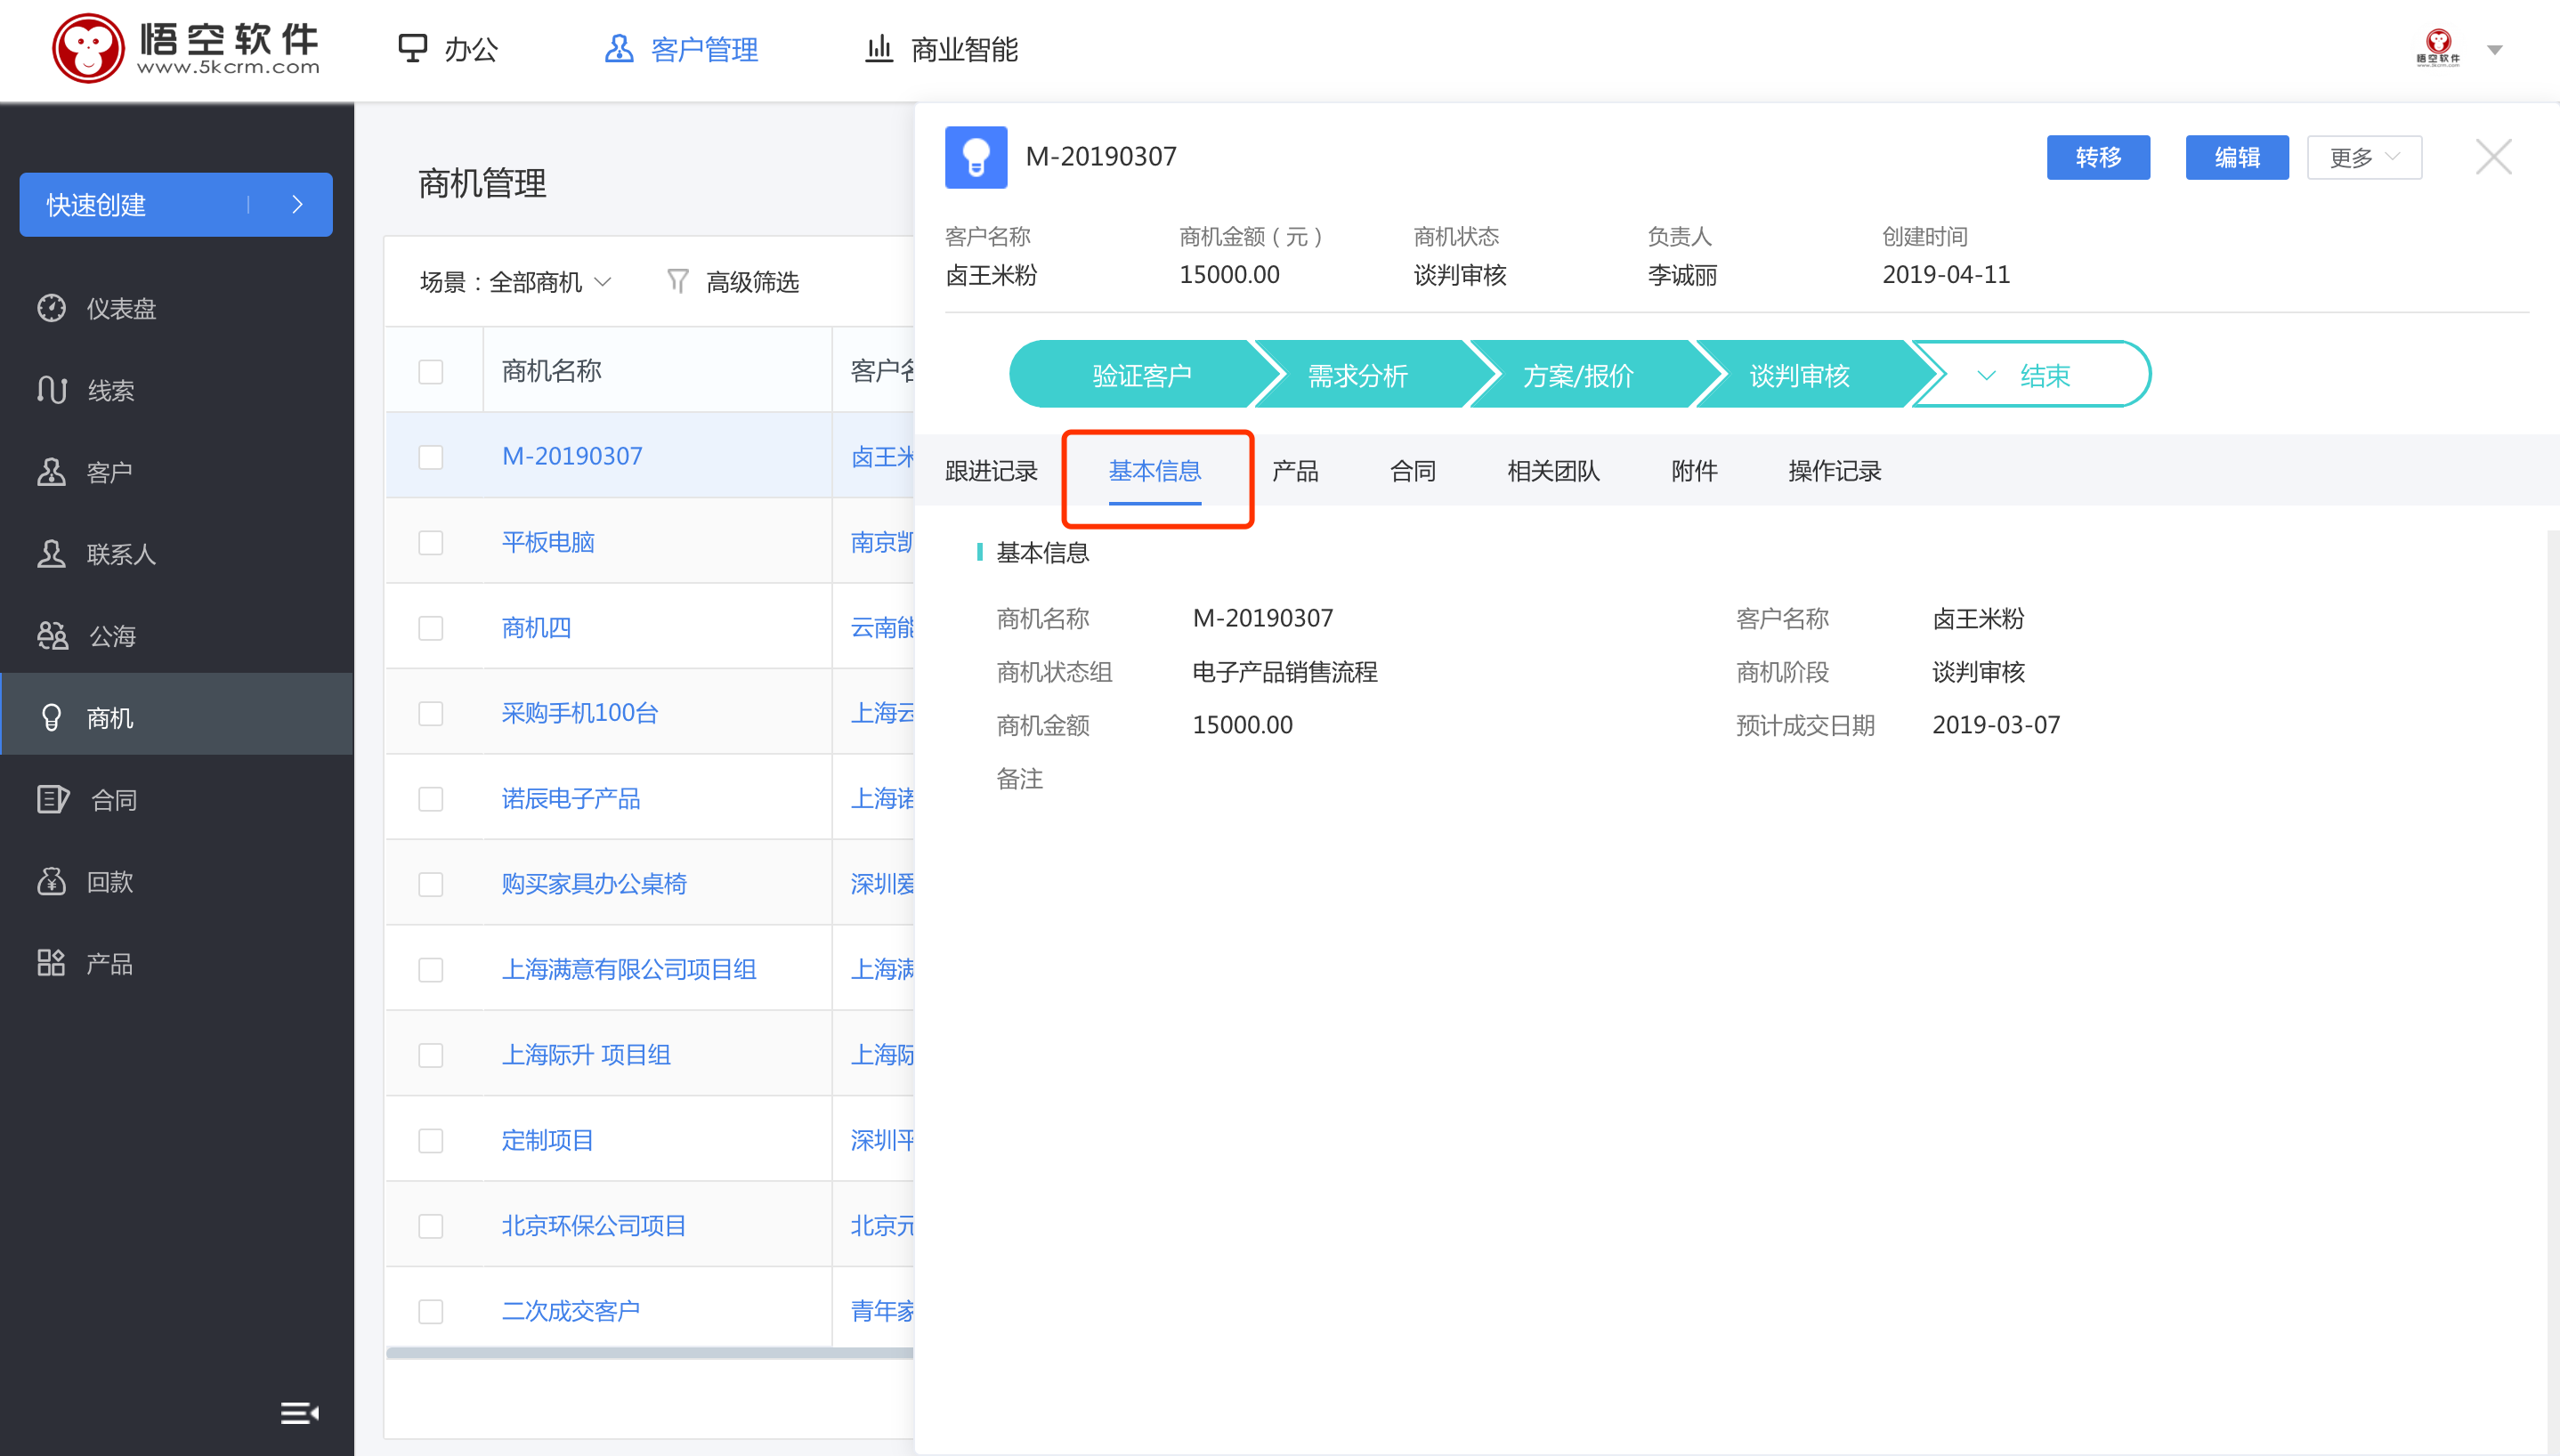2560x1456 pixels.
Task: Switch to the 相关团队 tab
Action: pyautogui.click(x=1553, y=471)
